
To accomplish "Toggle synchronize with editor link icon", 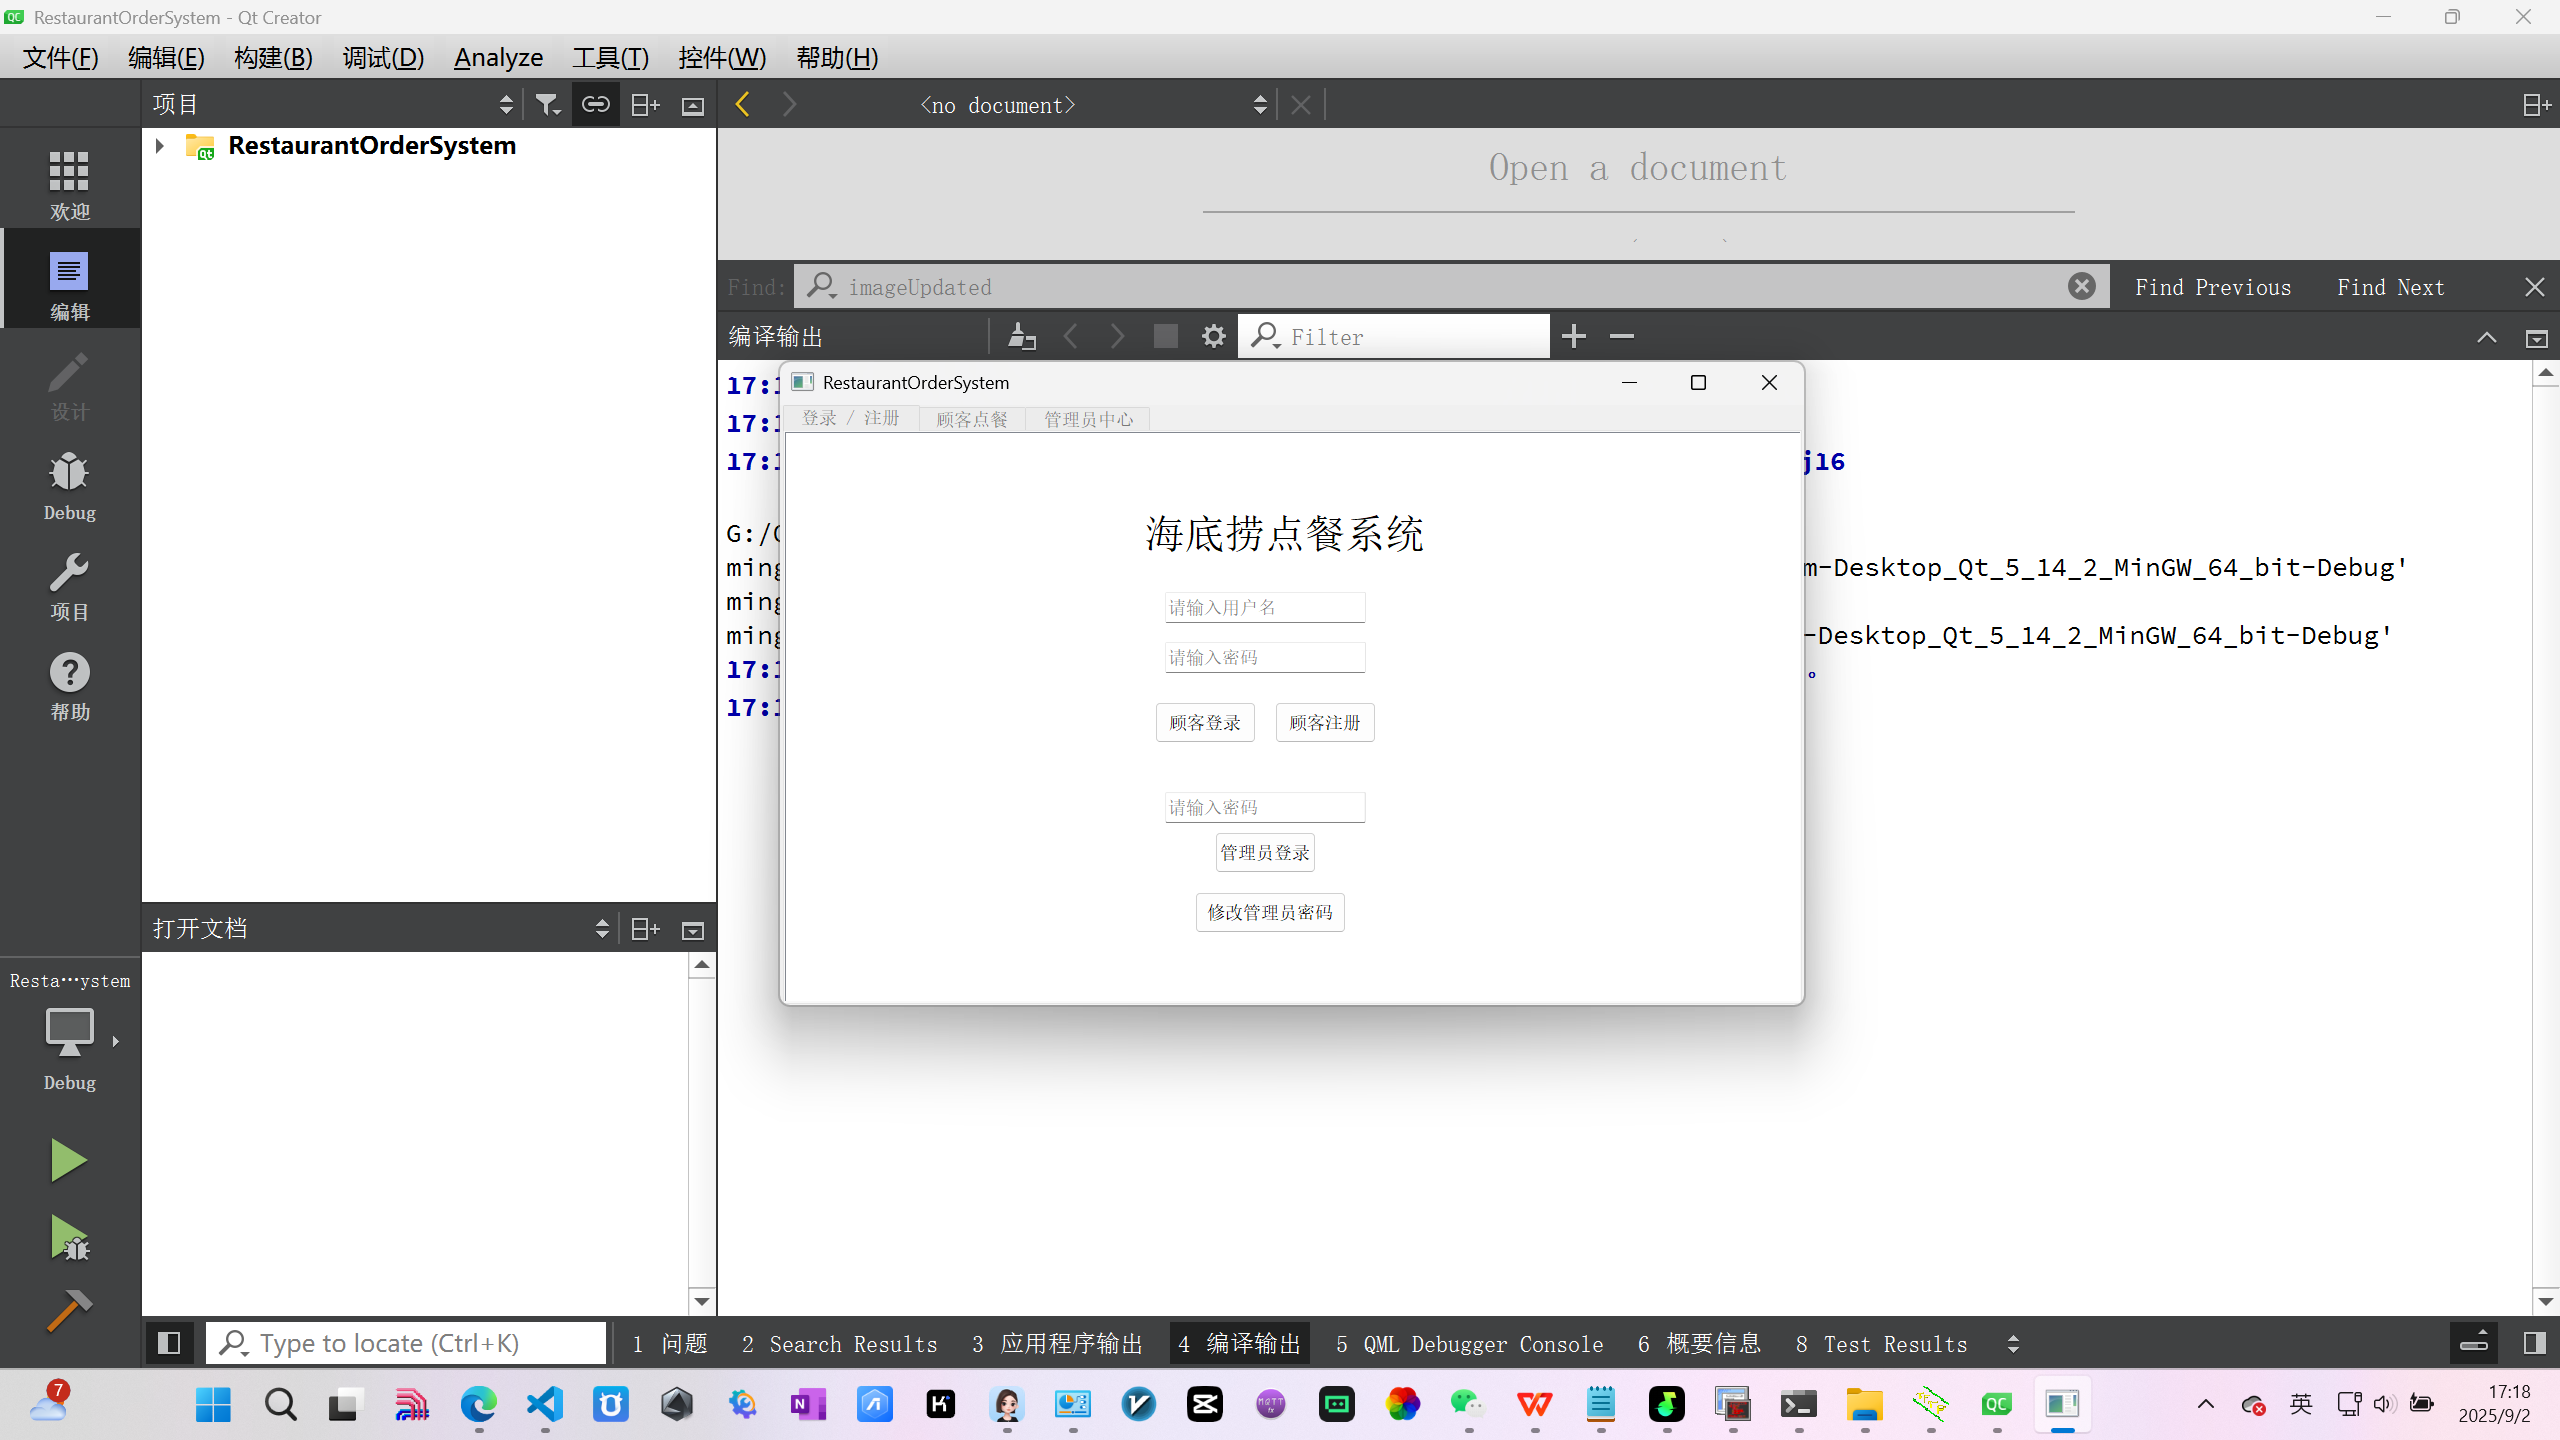I will pyautogui.click(x=596, y=104).
